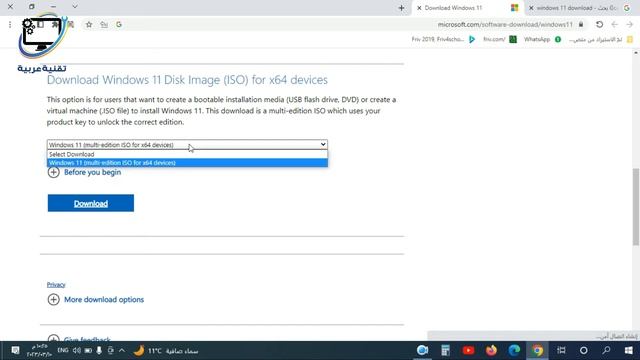Open the volume speaker tray icon

(77, 351)
